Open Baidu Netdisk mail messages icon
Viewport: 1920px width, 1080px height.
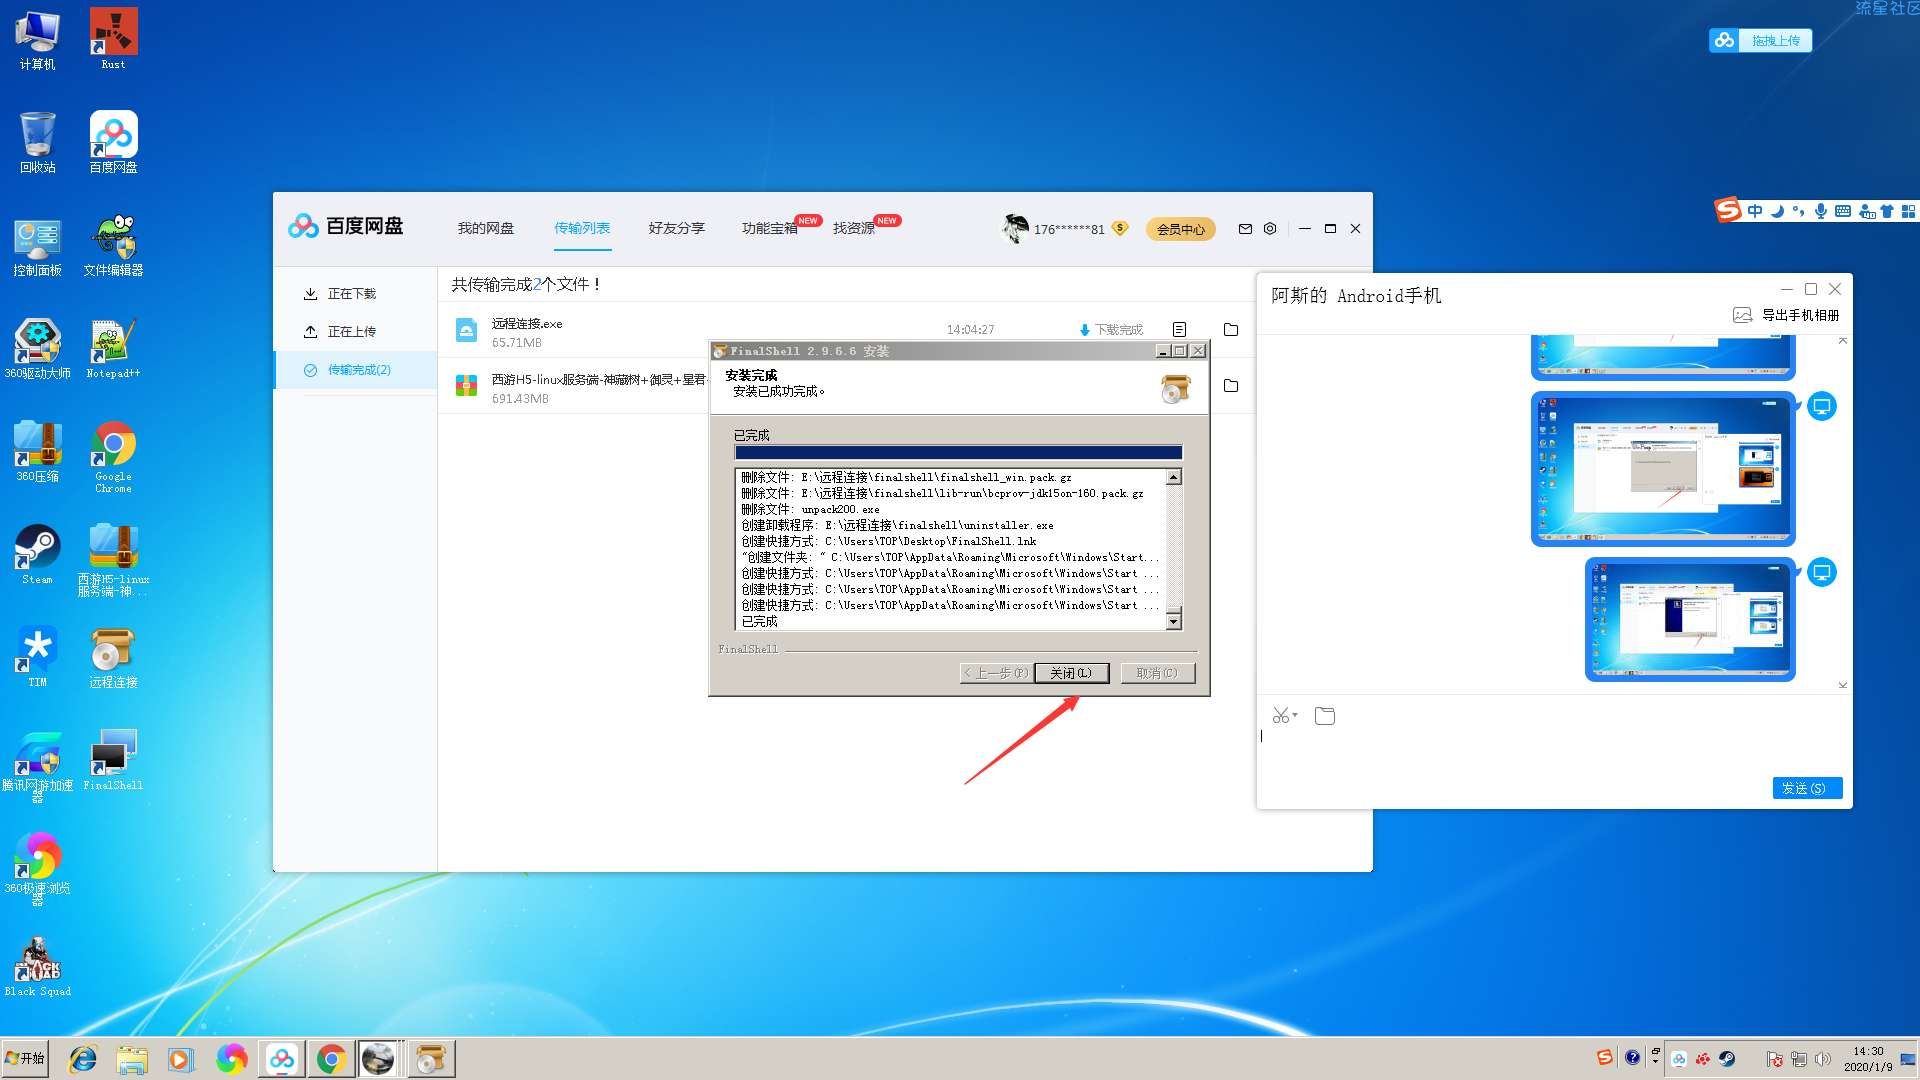[1245, 229]
